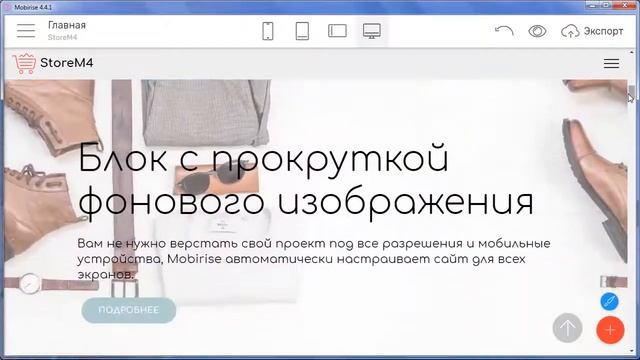Click the Mobirise 4.4.1 app icon in title bar
The width and height of the screenshot is (640, 360).
coord(7,7)
